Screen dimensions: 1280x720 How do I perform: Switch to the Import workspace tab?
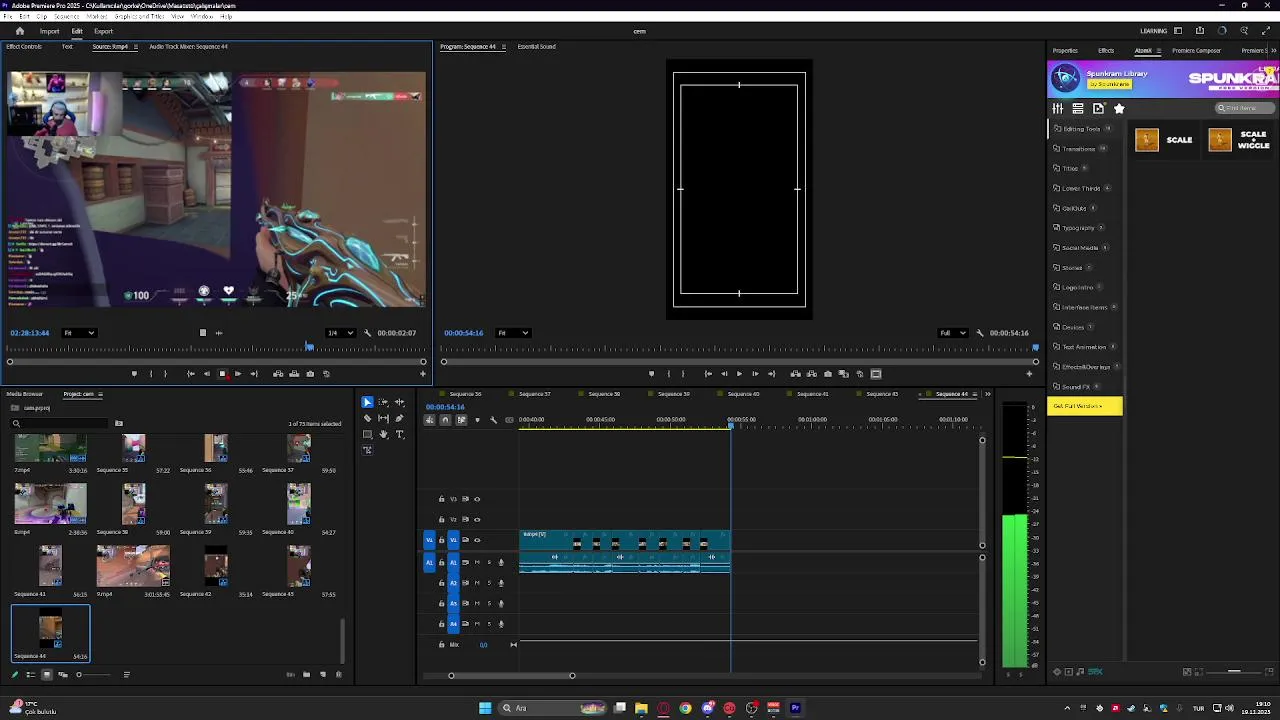coord(49,31)
